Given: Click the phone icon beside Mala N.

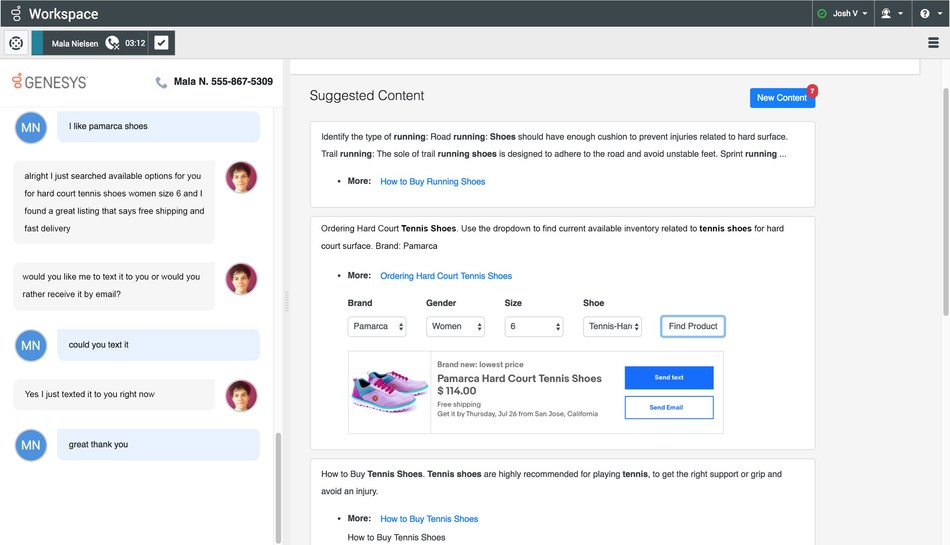Looking at the screenshot, I should pos(161,82).
